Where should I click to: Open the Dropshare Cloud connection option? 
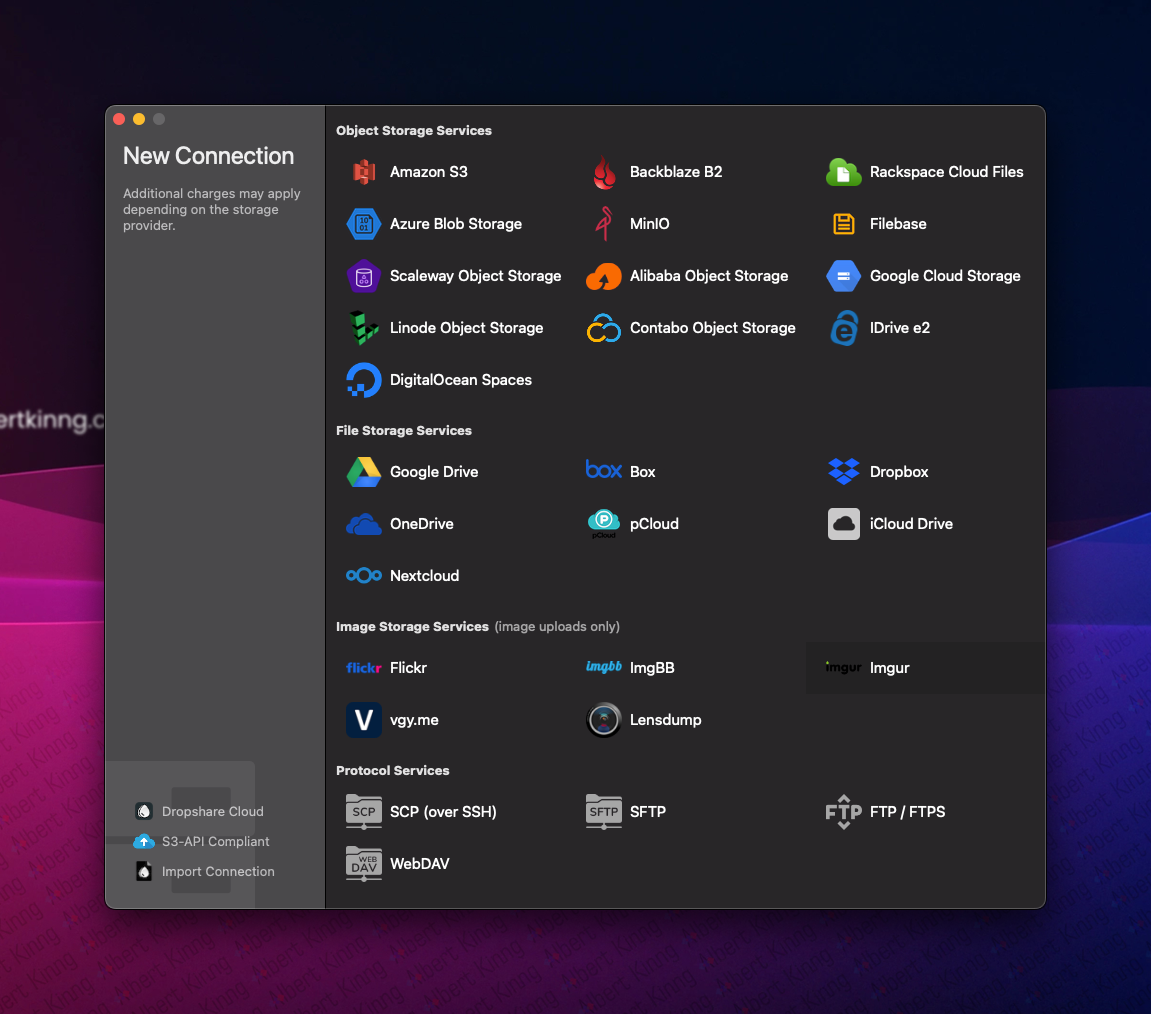199,811
